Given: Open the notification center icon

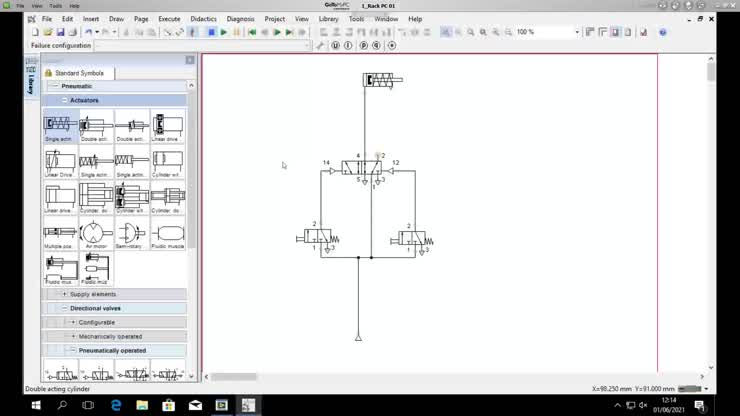Looking at the screenshot, I should coord(700,405).
